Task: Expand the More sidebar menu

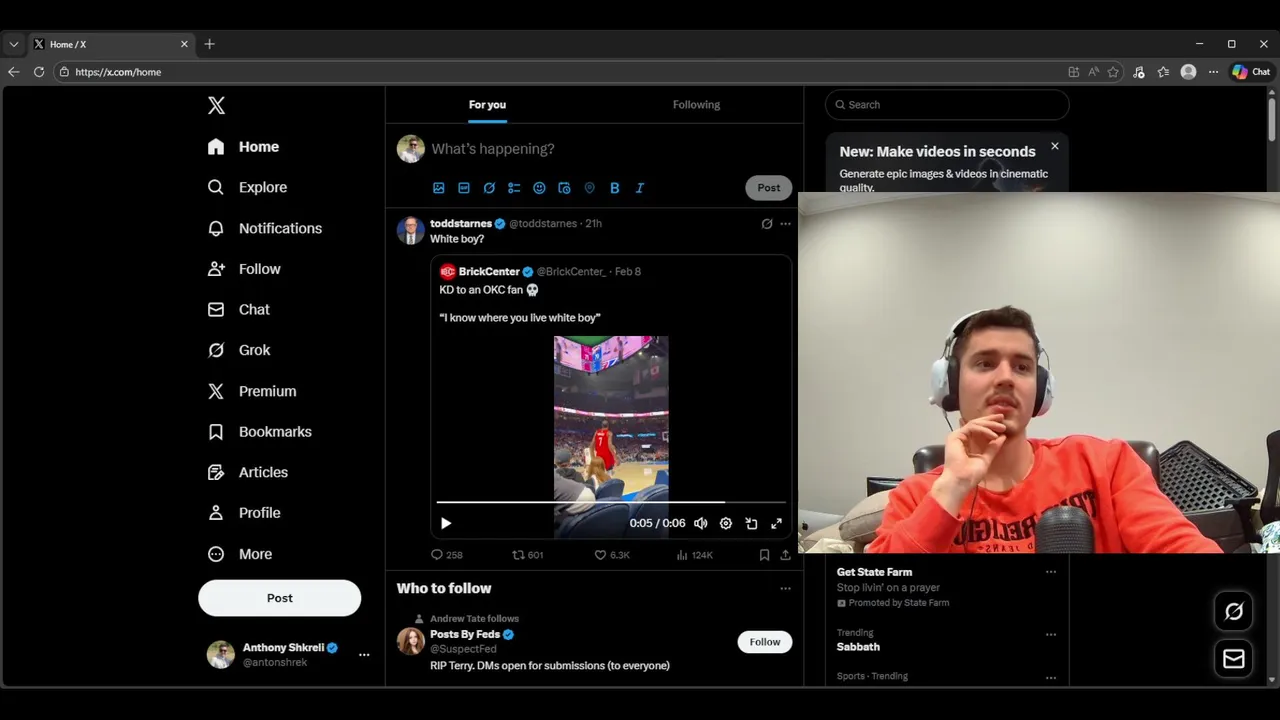Action: pyautogui.click(x=239, y=554)
